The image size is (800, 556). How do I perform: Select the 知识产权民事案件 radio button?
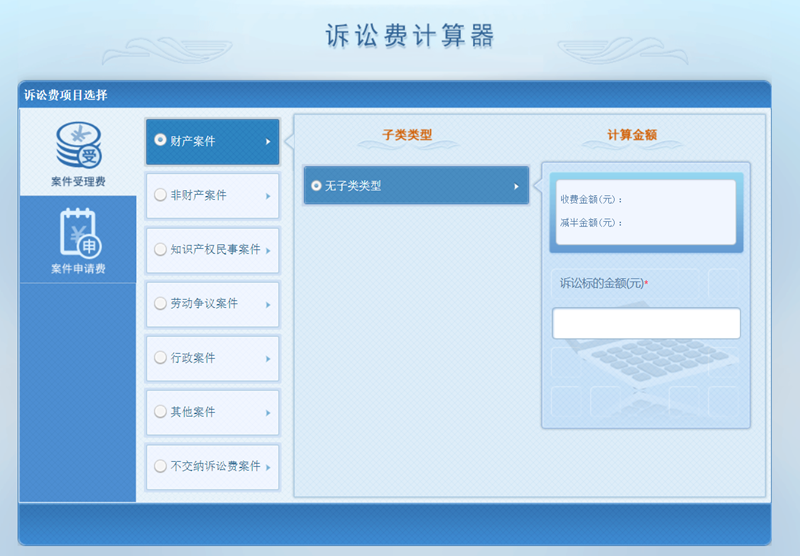160,249
